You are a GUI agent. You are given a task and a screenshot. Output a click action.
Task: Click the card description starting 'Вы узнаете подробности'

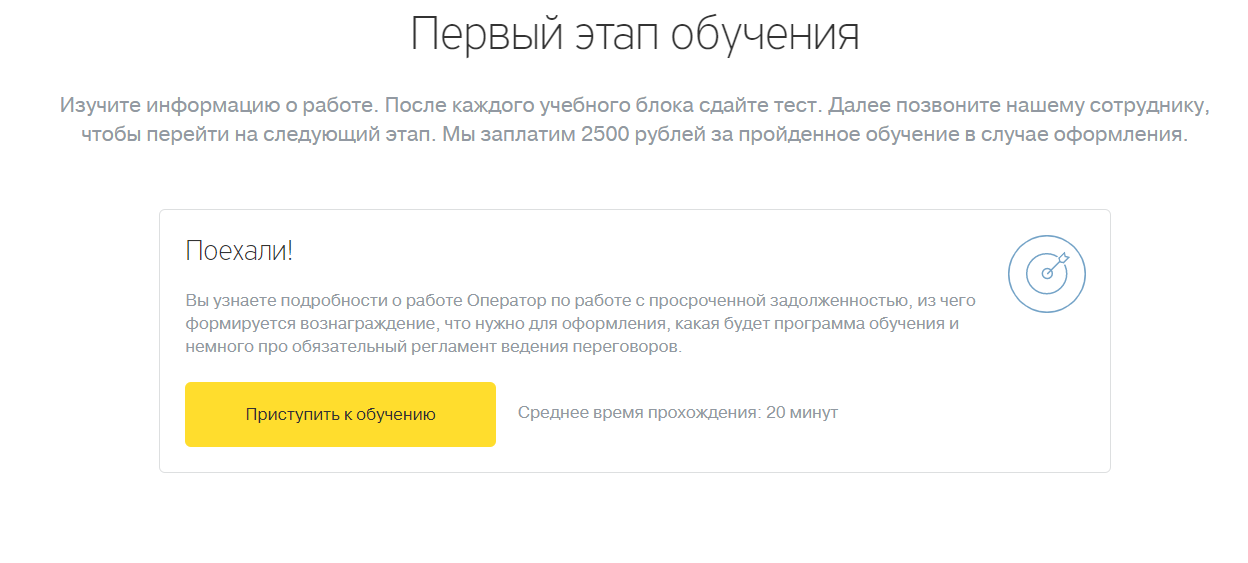tap(580, 324)
